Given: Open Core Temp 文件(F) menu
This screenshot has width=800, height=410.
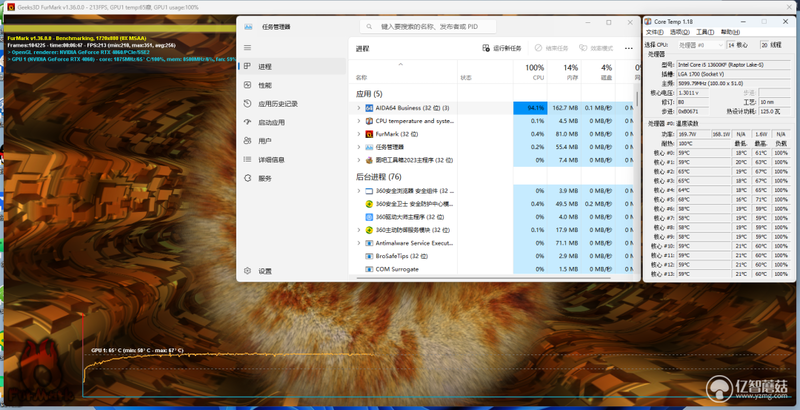Looking at the screenshot, I should pos(655,32).
